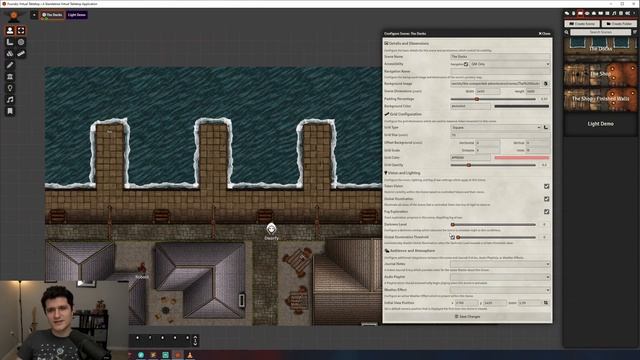The height and width of the screenshot is (360, 640).
Task: Select the Drawing Tools pencil icon
Action: tap(10, 65)
